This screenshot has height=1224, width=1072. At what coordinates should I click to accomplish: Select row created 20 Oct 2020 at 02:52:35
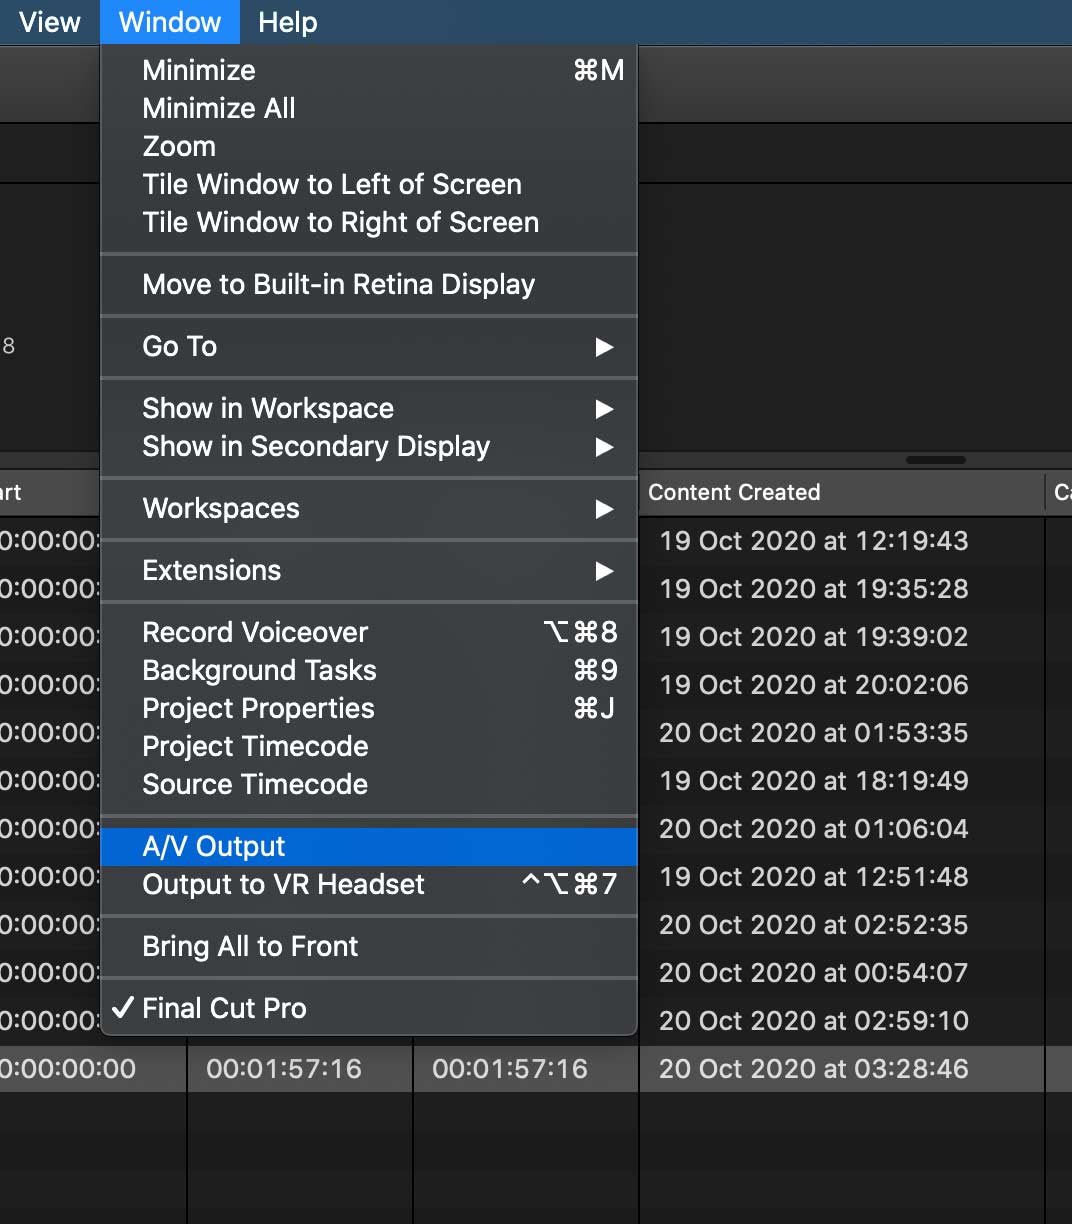(x=814, y=925)
